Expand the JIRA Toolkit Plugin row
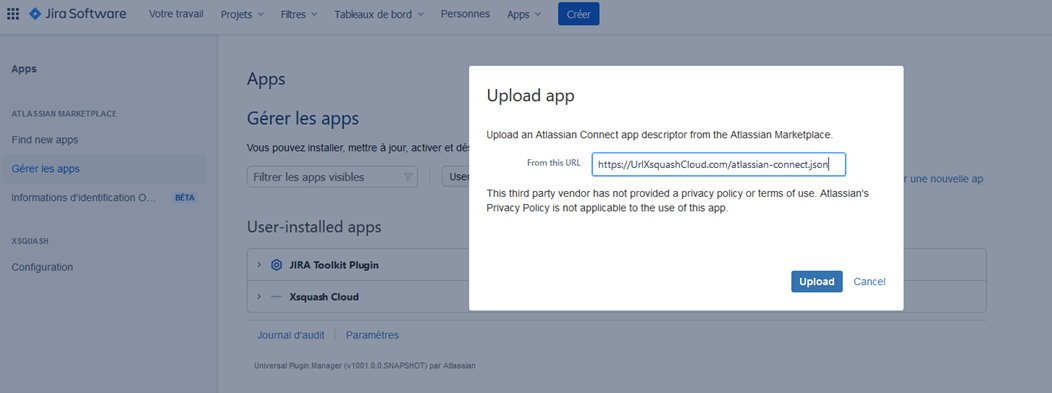 coord(259,265)
